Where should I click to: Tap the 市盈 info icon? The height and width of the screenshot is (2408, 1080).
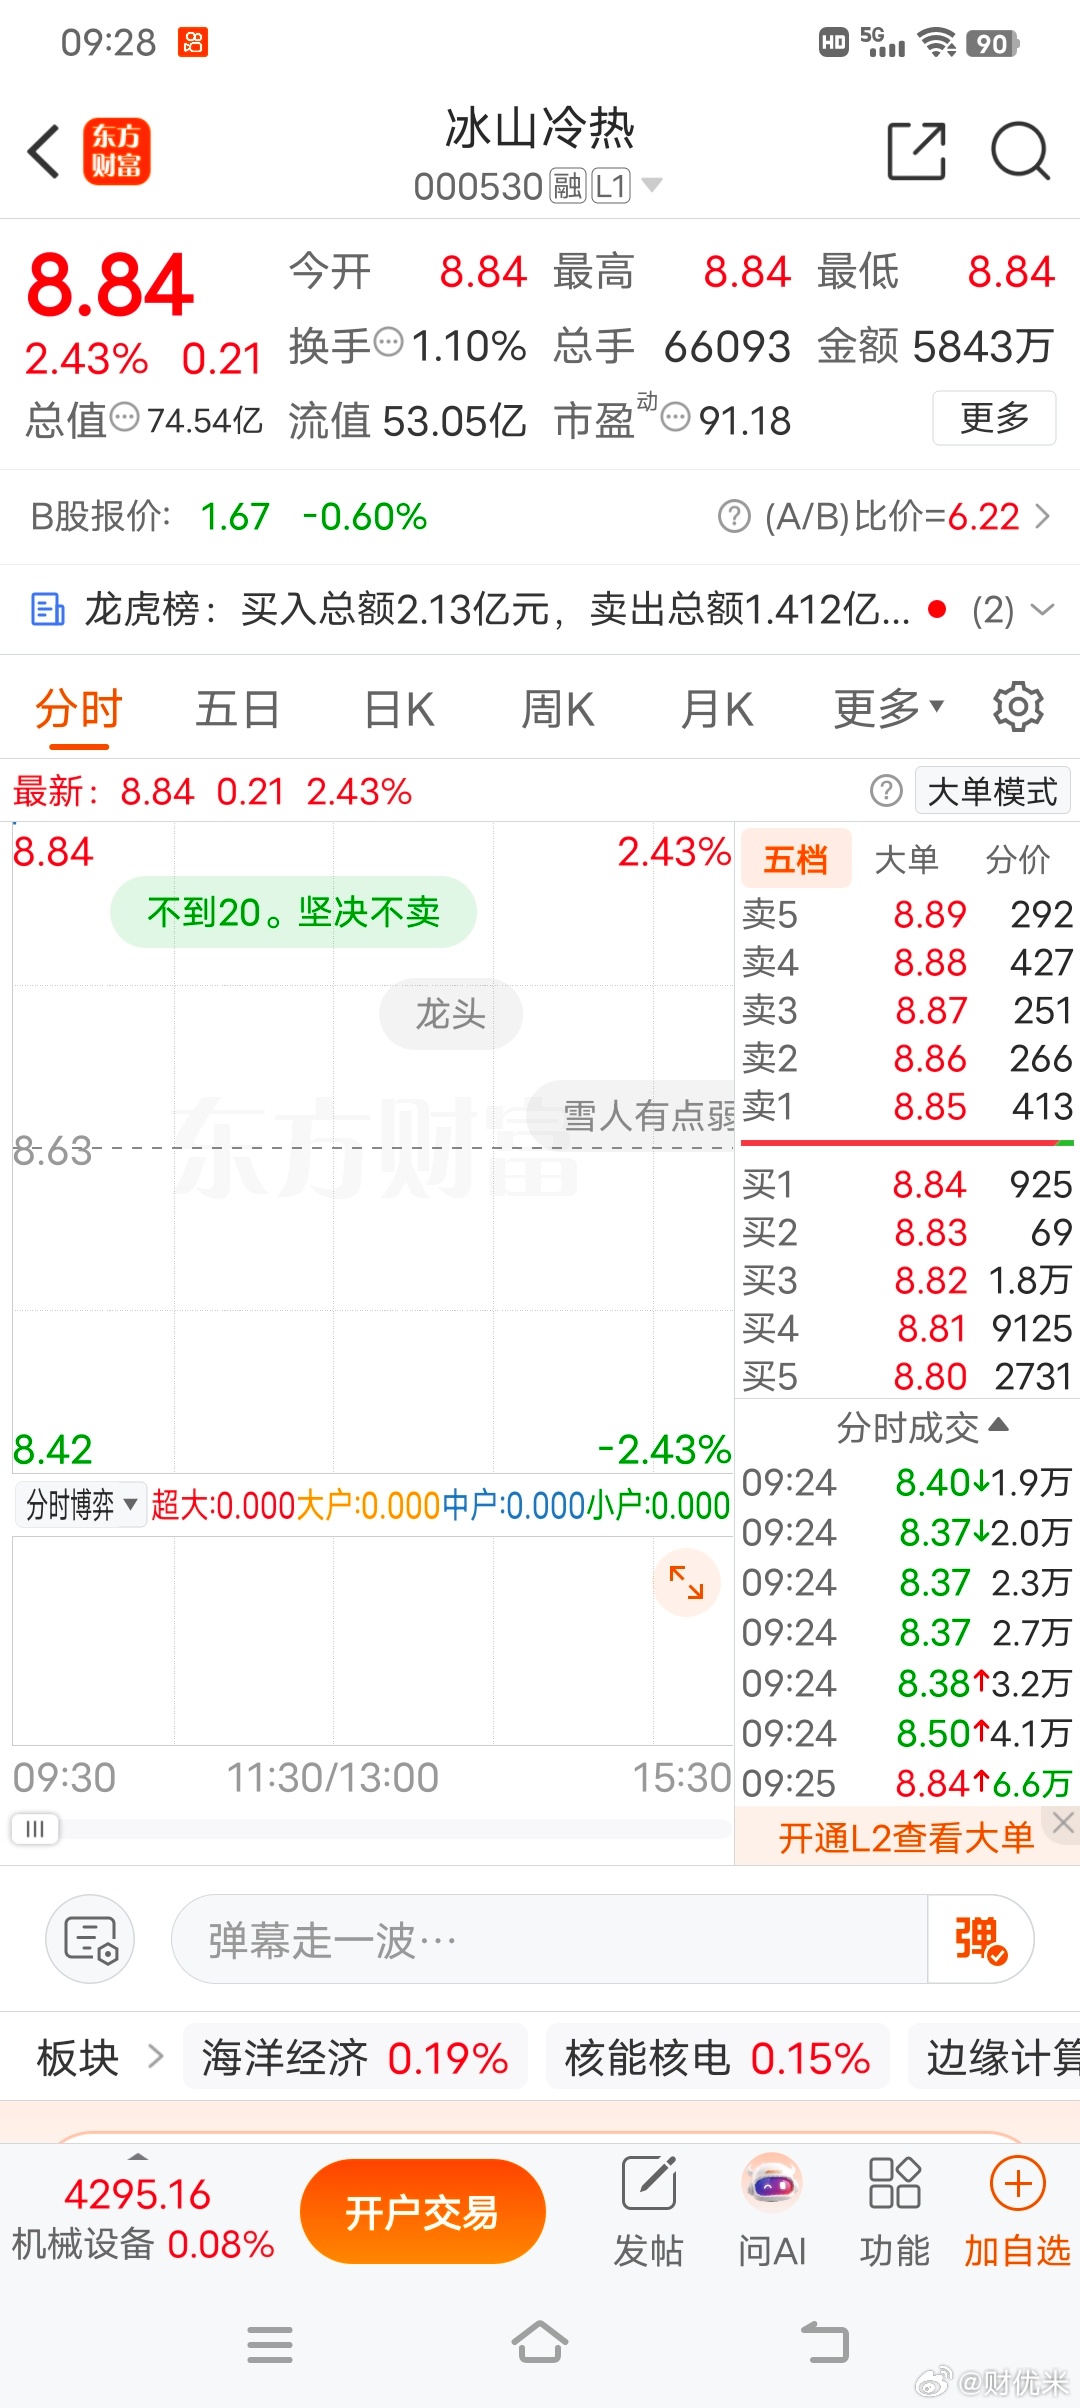(676, 417)
